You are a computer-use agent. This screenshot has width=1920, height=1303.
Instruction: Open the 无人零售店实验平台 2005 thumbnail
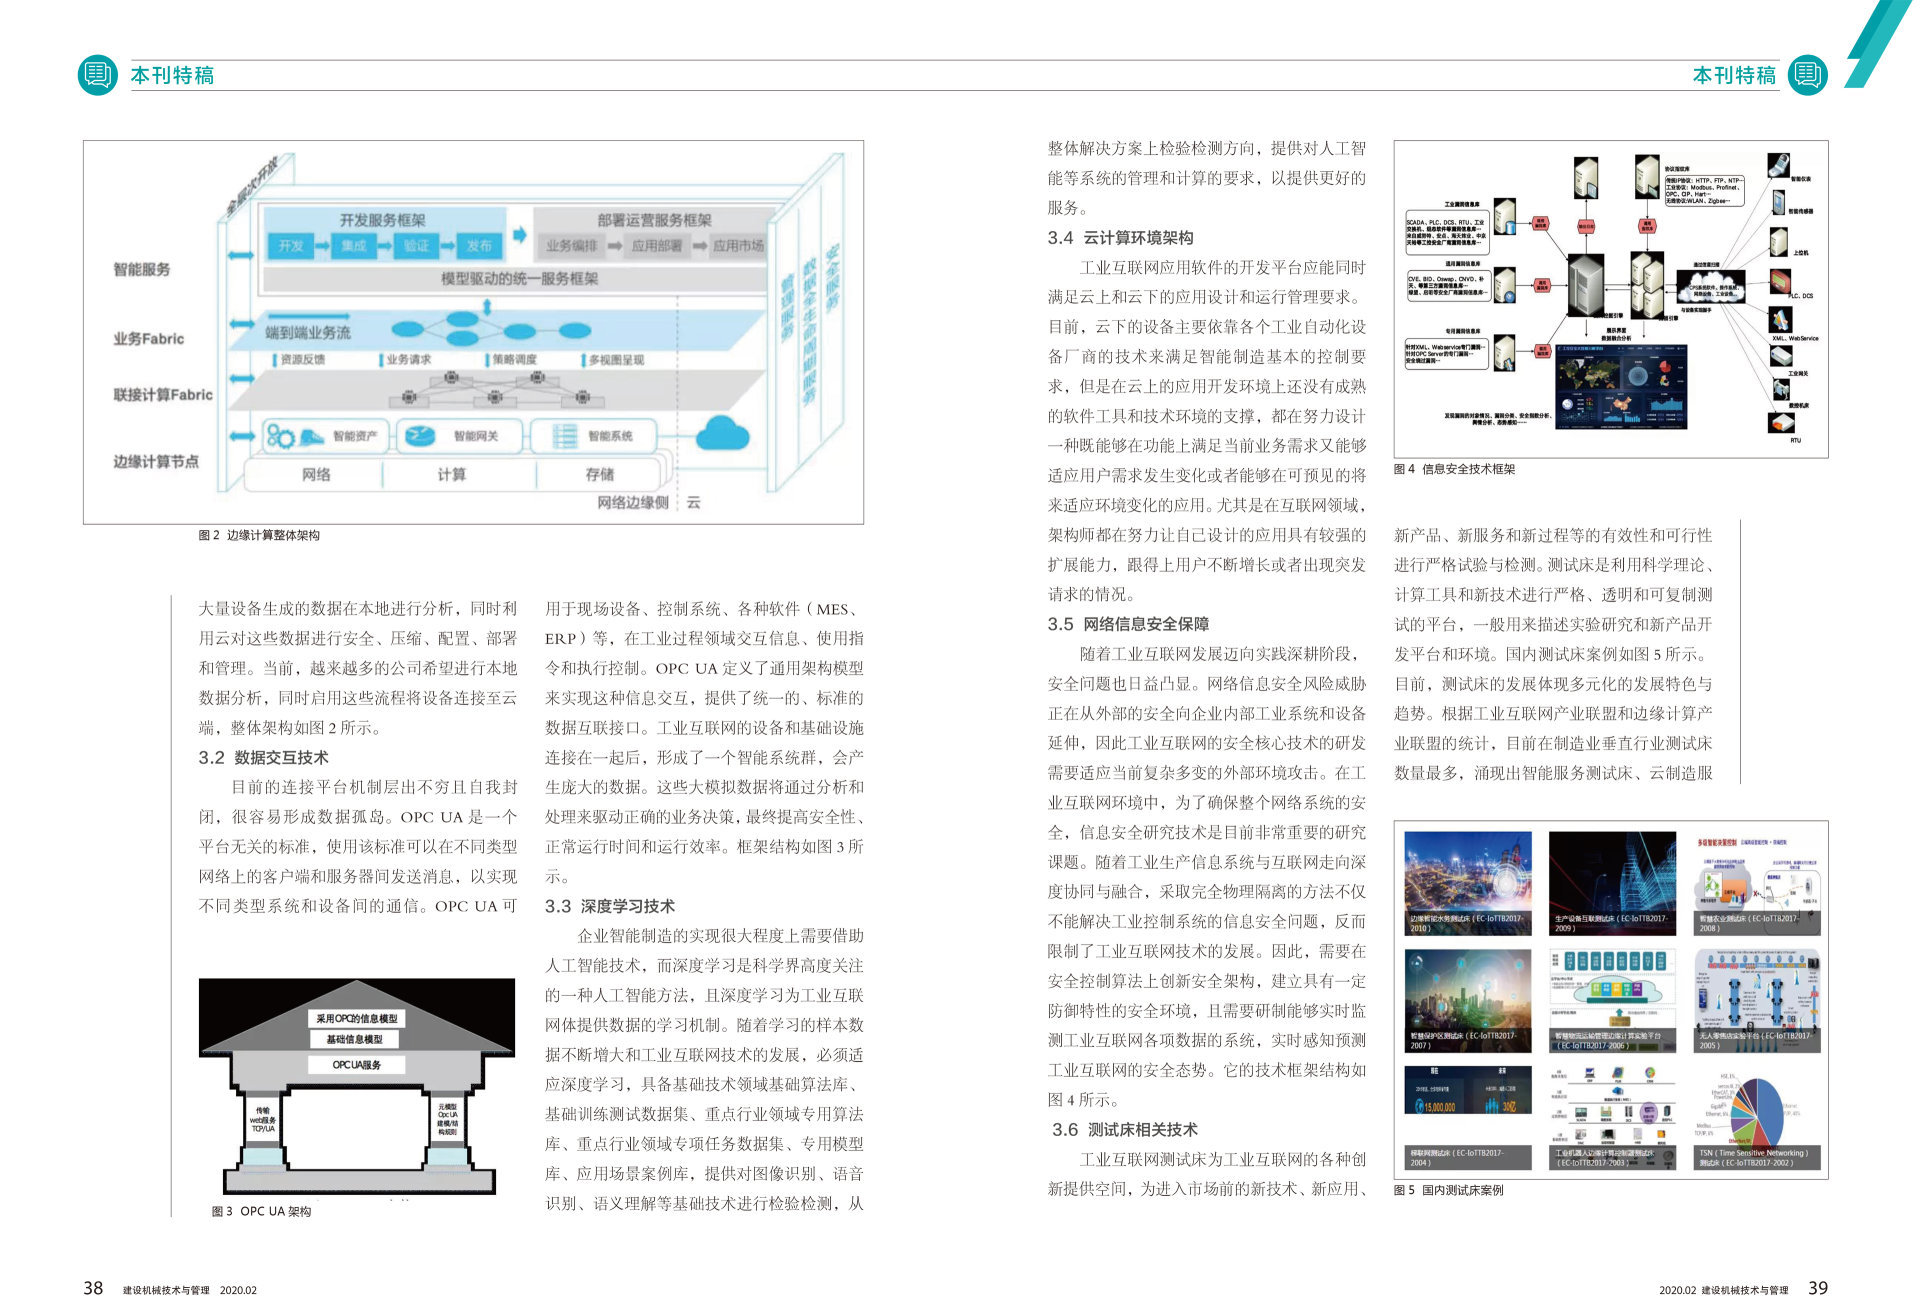click(x=1757, y=1000)
